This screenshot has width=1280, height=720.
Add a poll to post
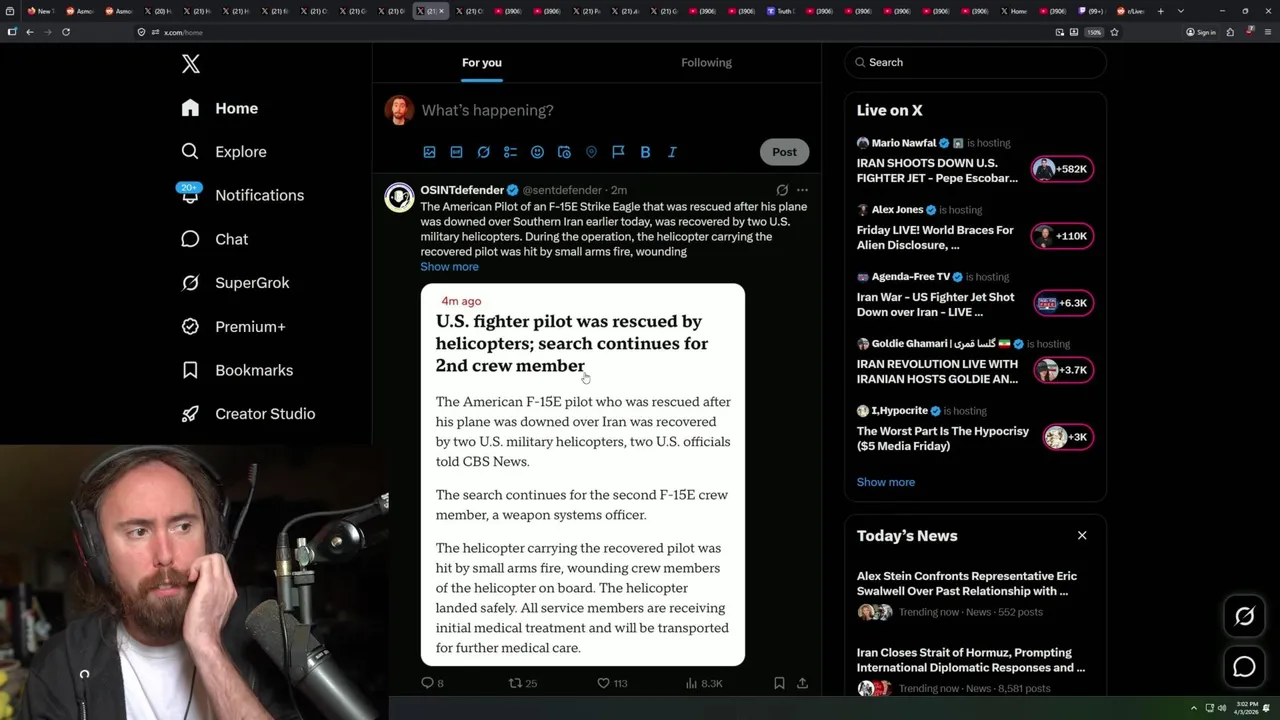(510, 152)
